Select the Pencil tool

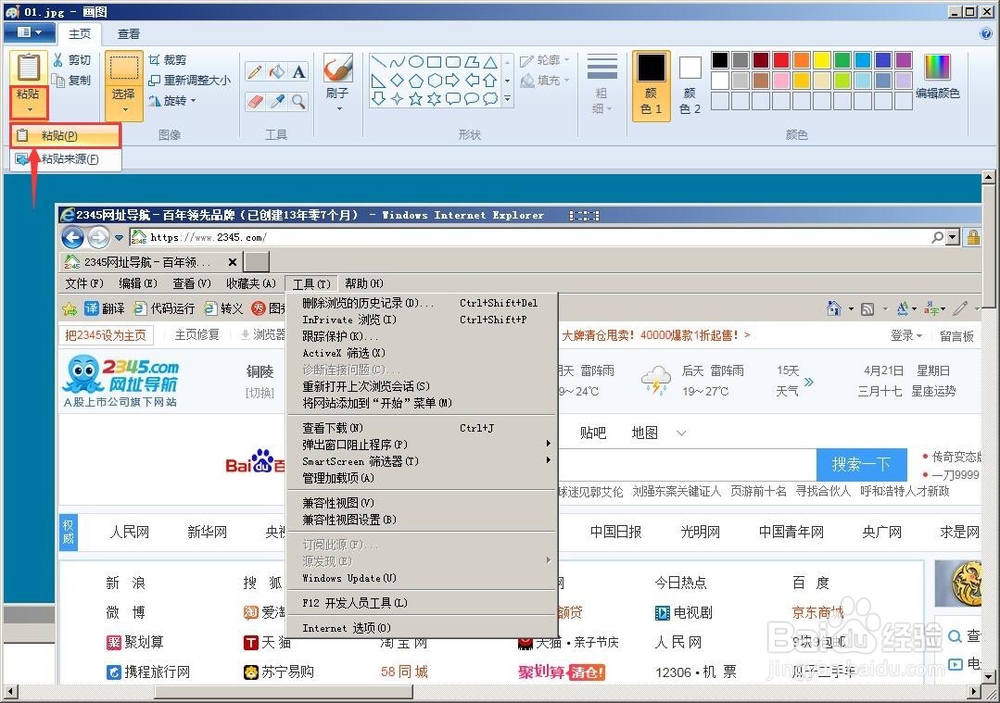(254, 71)
